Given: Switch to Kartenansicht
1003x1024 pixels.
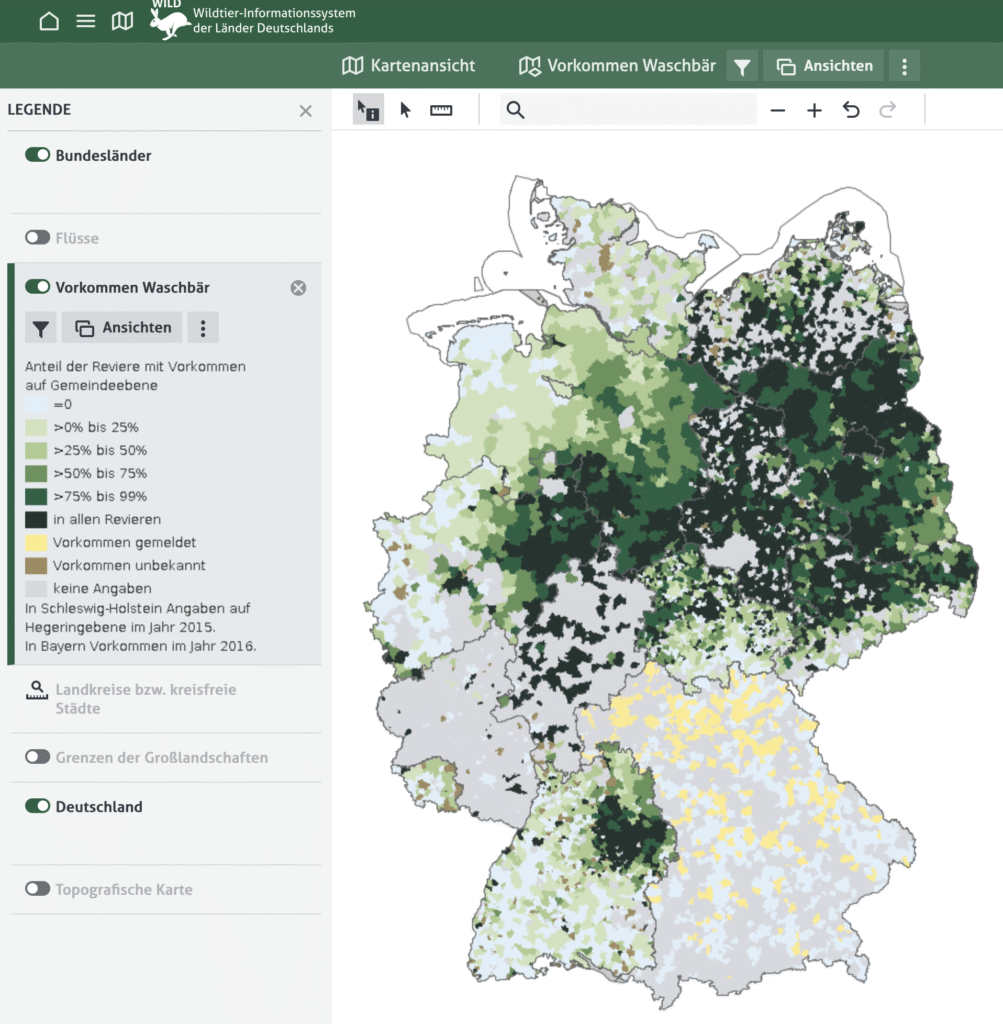Looking at the screenshot, I should click(x=408, y=66).
